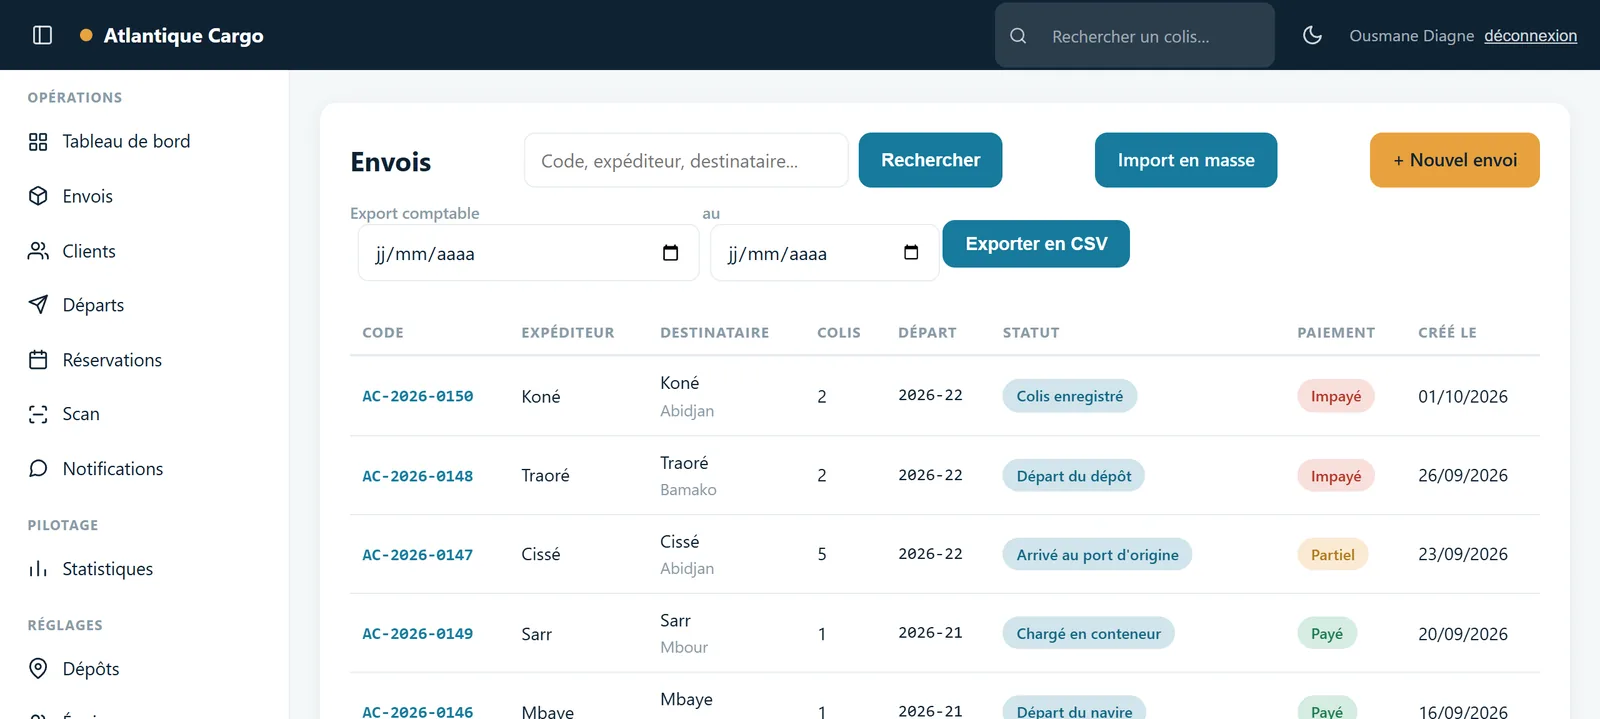Toggle dark mode moon icon
The width and height of the screenshot is (1600, 719).
1312,35
